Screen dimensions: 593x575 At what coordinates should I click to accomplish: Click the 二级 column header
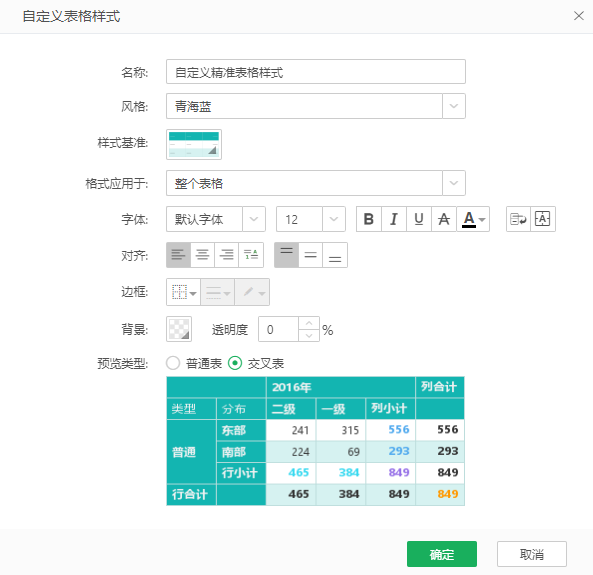click(x=291, y=409)
